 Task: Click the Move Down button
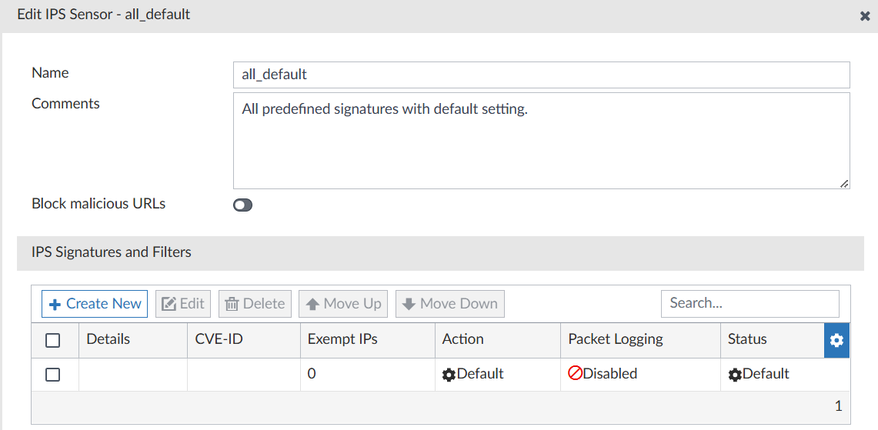tap(450, 303)
